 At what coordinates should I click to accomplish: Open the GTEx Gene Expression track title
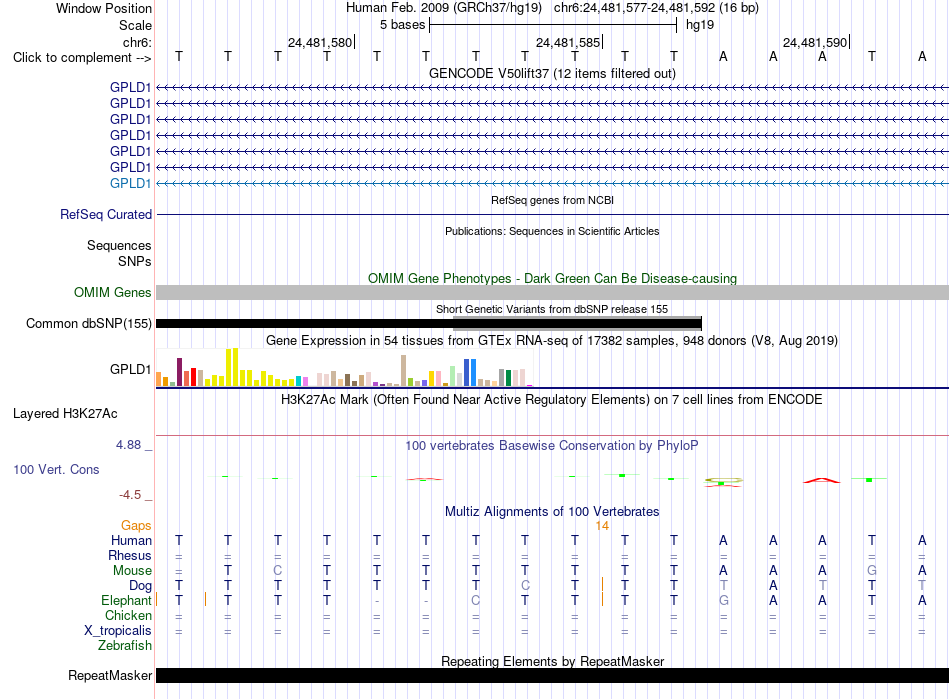coord(552,340)
